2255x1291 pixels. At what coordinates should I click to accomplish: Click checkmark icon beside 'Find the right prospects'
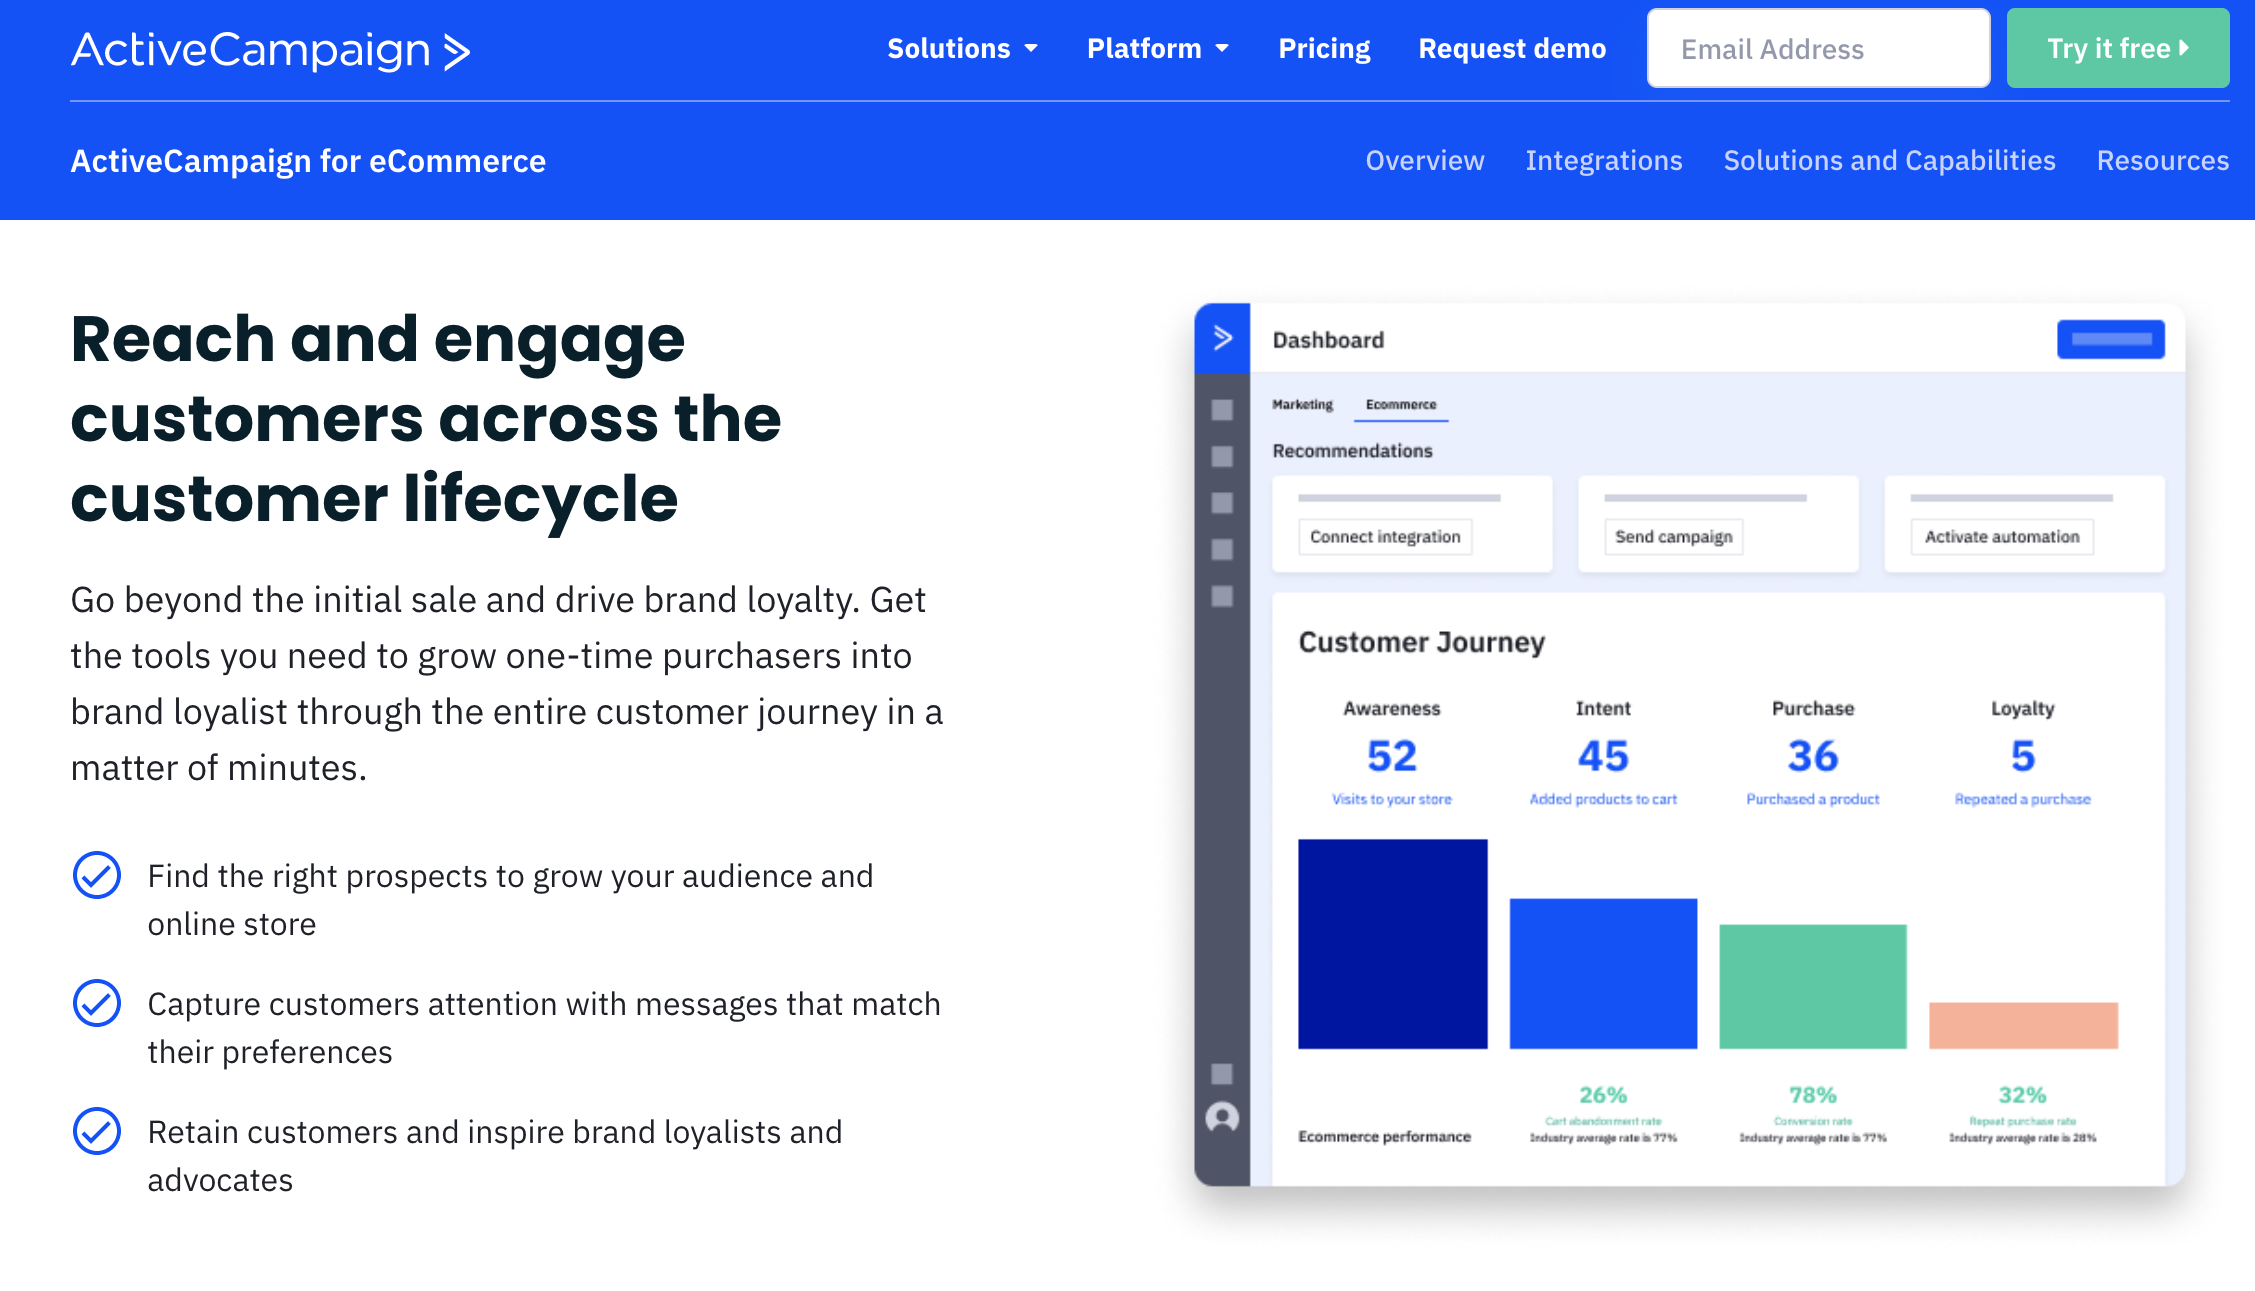pos(97,876)
